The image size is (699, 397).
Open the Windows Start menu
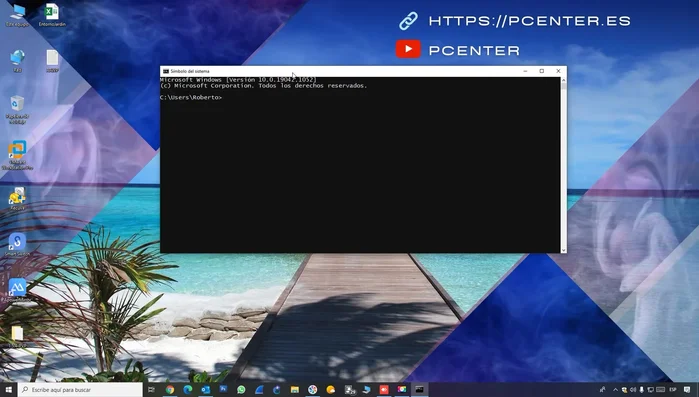point(8,390)
